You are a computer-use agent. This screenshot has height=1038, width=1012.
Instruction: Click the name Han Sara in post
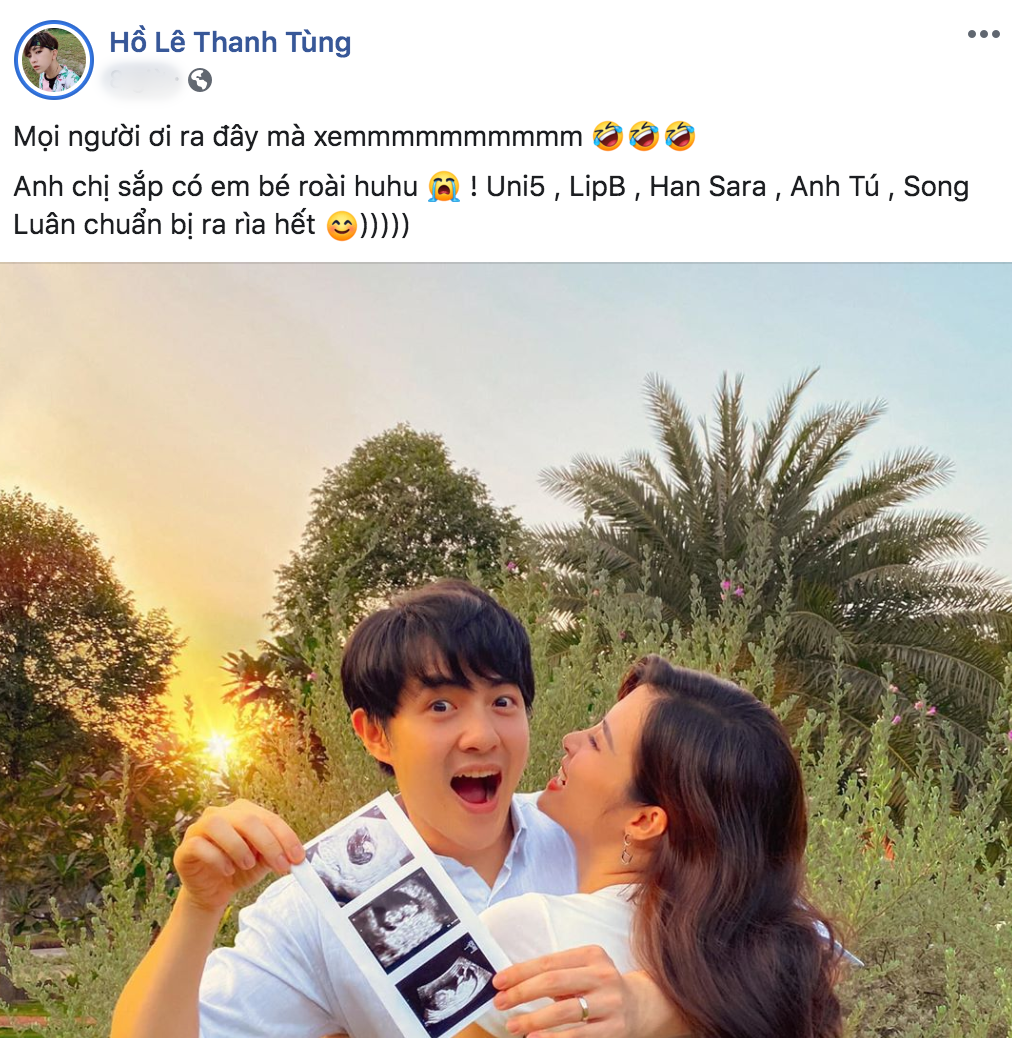click(x=708, y=187)
